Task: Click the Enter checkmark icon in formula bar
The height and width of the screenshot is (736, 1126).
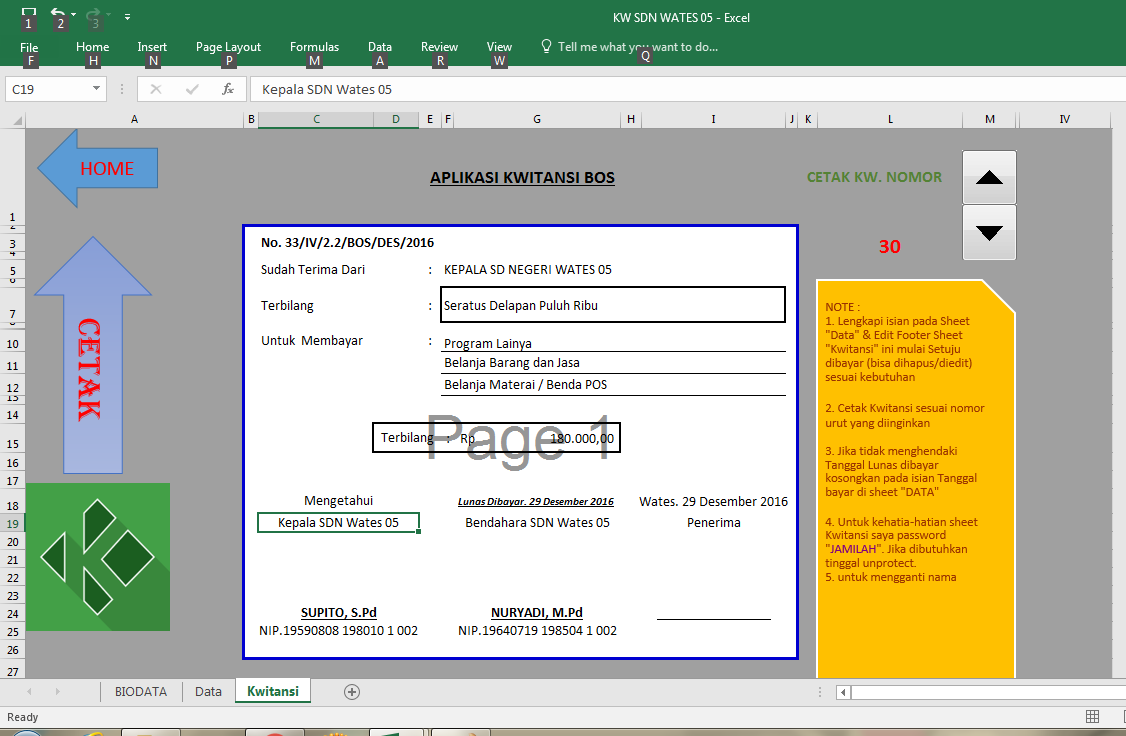Action: (192, 89)
